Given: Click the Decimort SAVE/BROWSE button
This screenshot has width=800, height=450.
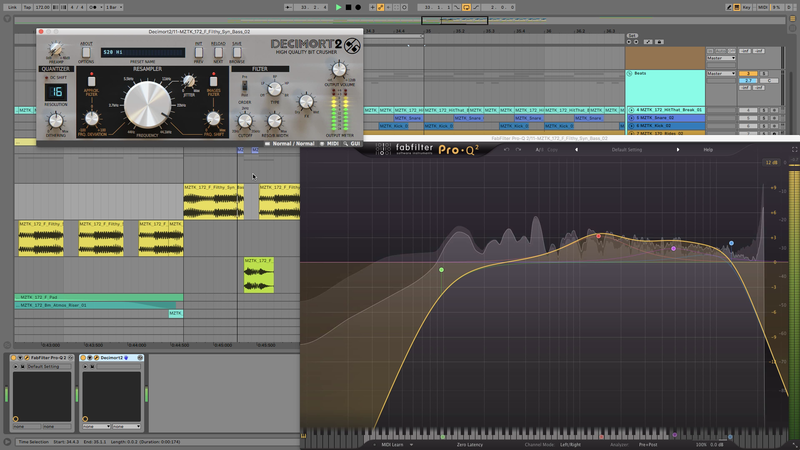Looking at the screenshot, I should tap(237, 52).
